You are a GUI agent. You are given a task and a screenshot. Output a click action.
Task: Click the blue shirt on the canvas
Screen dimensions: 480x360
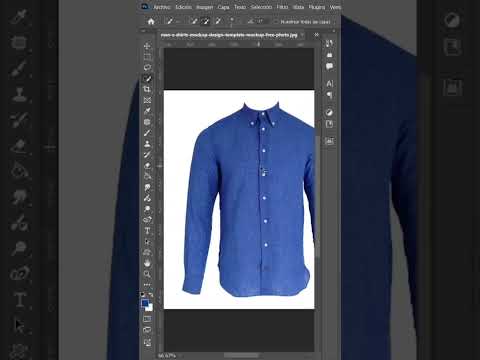[x=248, y=200]
